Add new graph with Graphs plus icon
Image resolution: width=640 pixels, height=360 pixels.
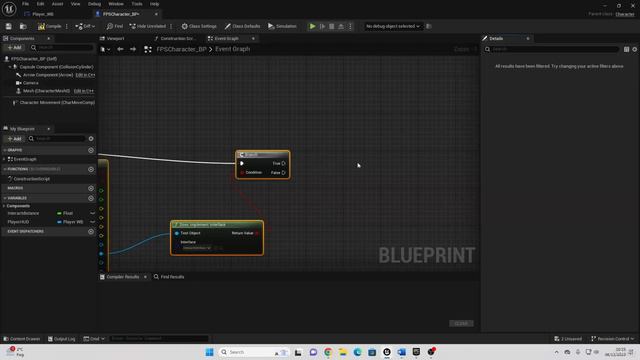click(91, 150)
